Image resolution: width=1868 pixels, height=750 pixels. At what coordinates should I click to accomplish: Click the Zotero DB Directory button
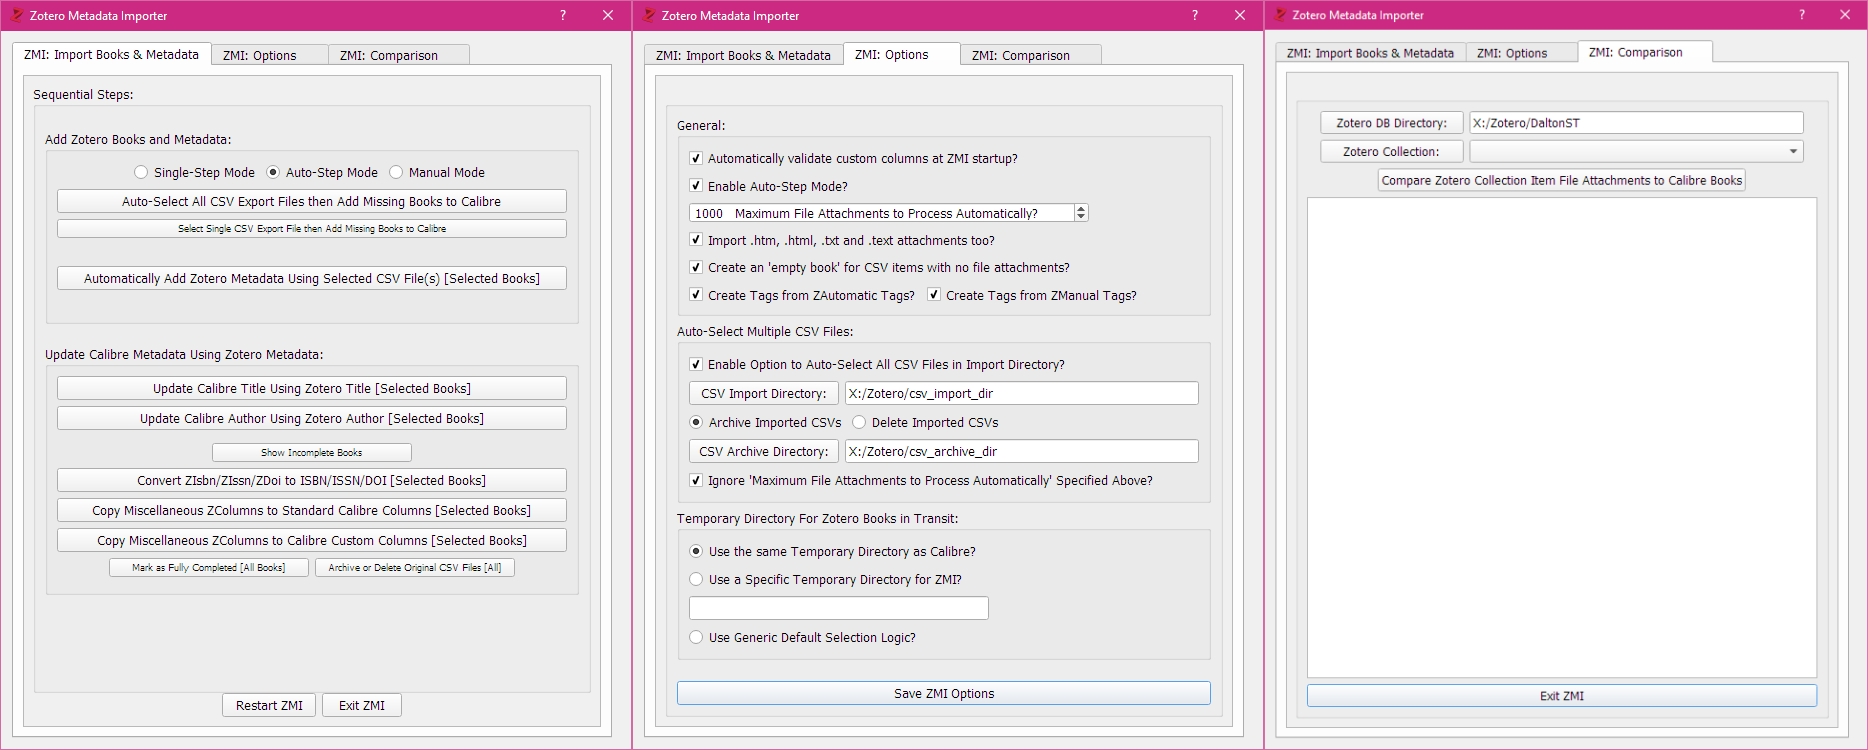pyautogui.click(x=1392, y=123)
